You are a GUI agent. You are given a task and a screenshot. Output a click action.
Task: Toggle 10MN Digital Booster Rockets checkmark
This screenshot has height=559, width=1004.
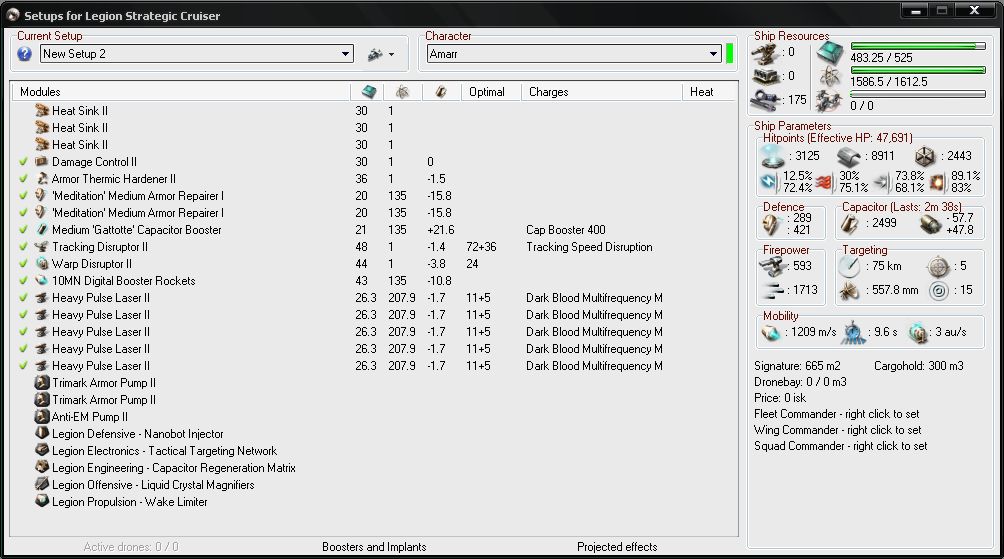click(24, 280)
